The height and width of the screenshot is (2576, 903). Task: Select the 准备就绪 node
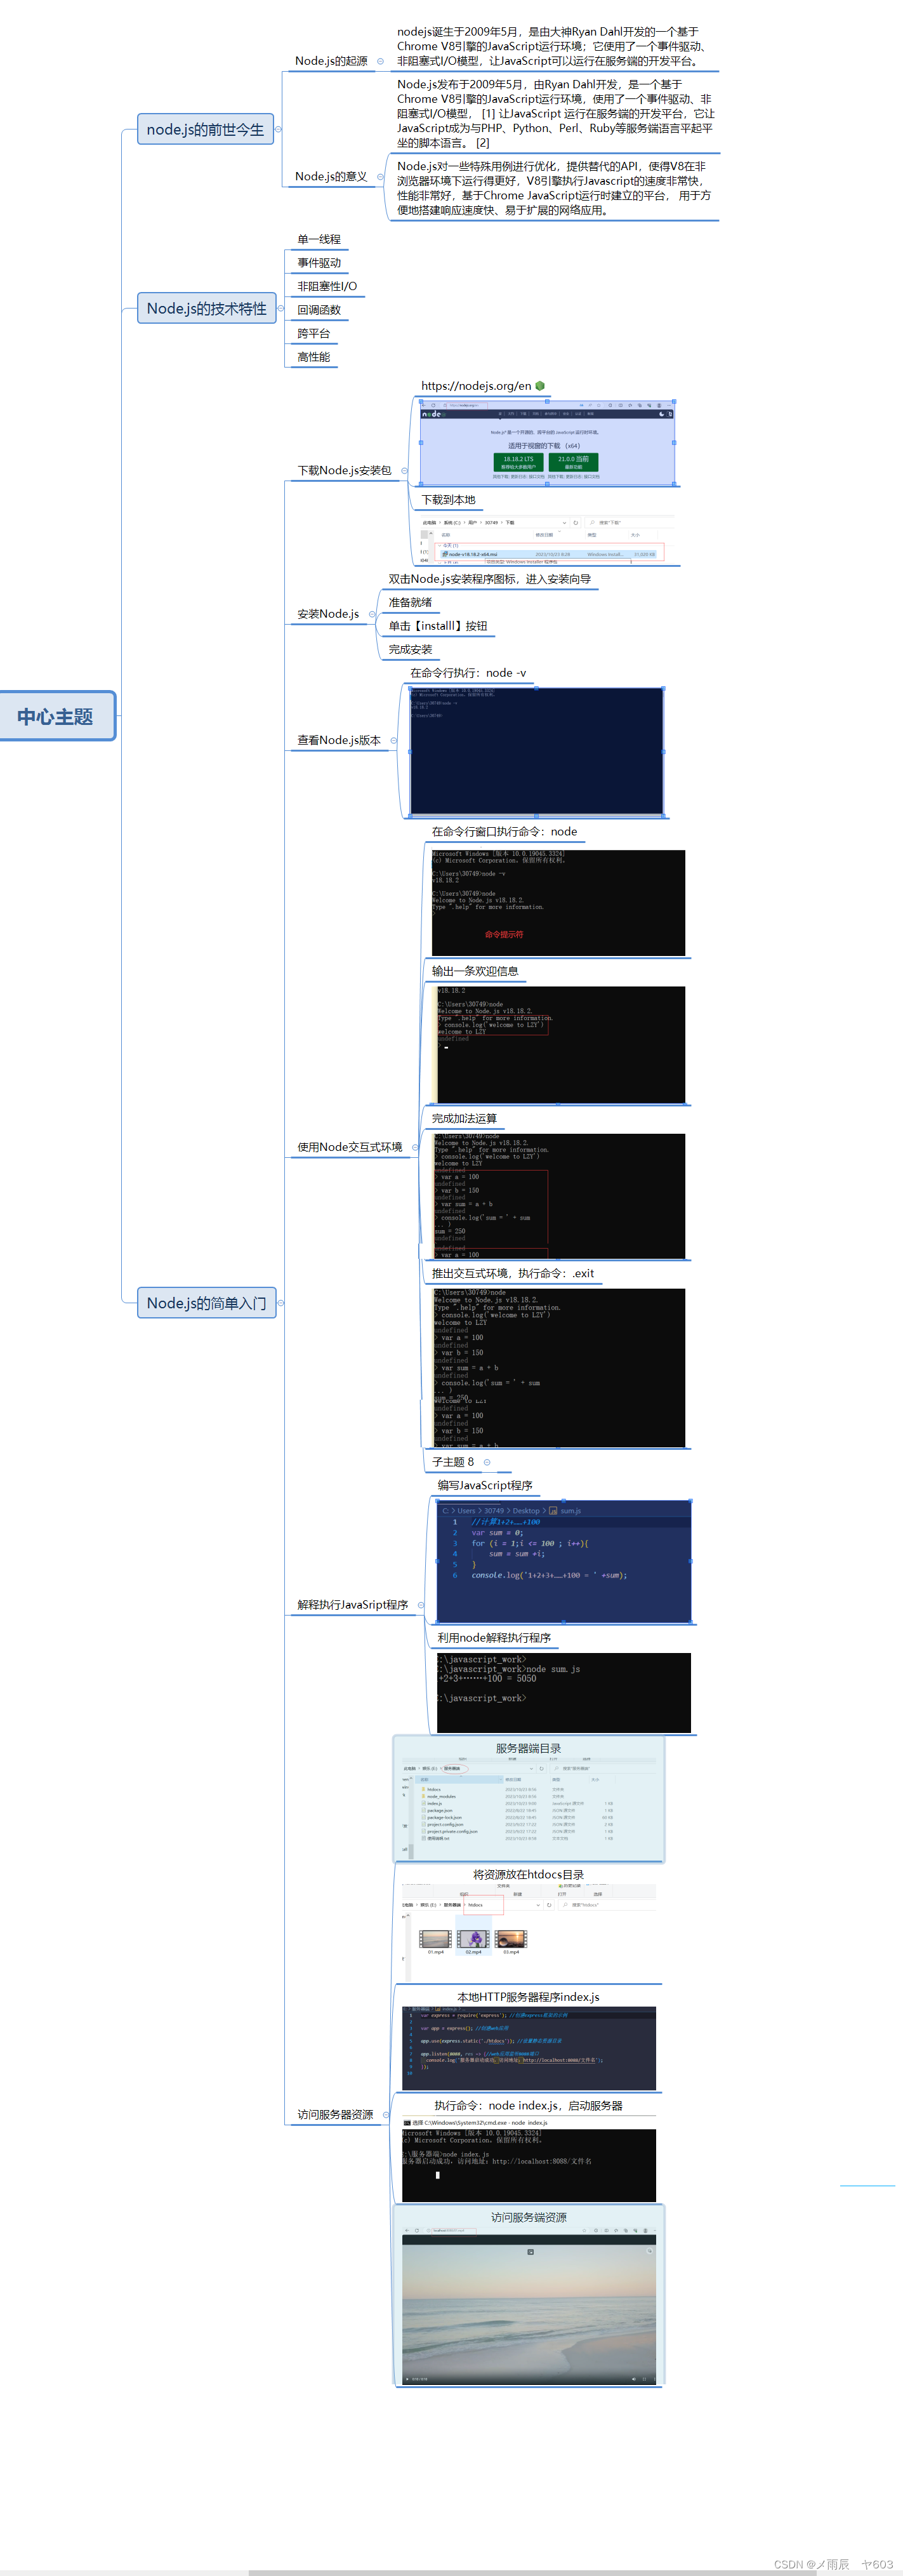click(x=410, y=603)
